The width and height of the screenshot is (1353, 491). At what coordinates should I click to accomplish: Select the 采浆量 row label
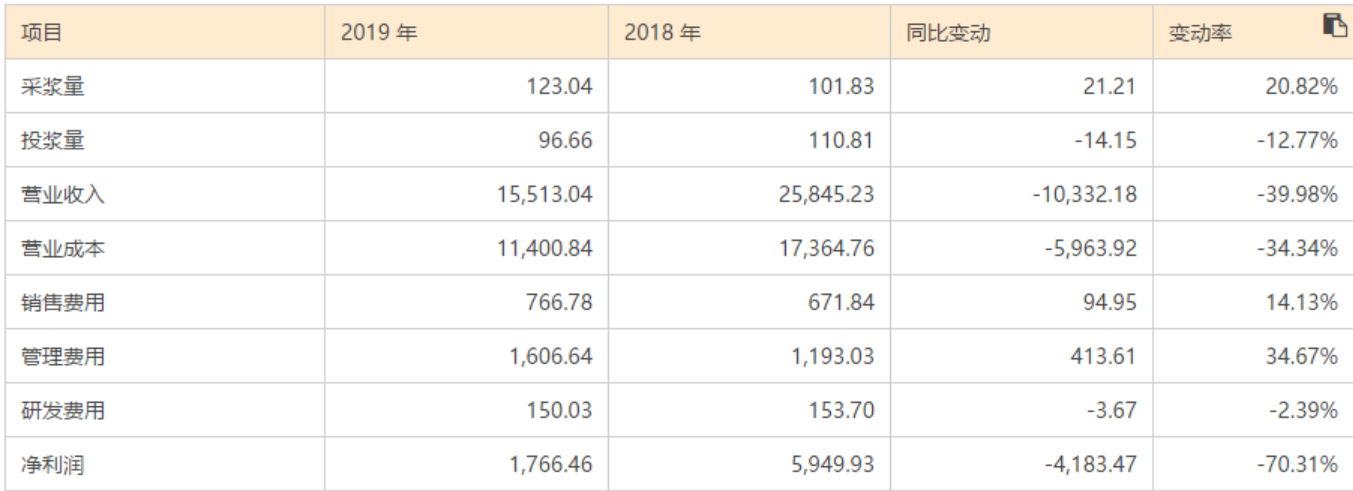coord(53,87)
